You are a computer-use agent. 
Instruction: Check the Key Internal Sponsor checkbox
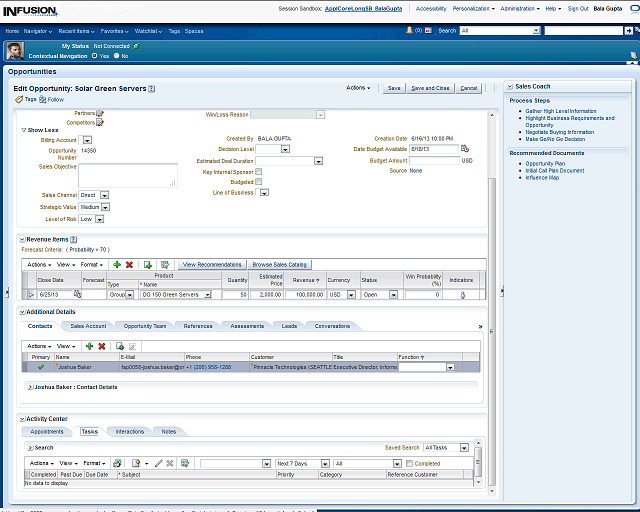coord(259,172)
